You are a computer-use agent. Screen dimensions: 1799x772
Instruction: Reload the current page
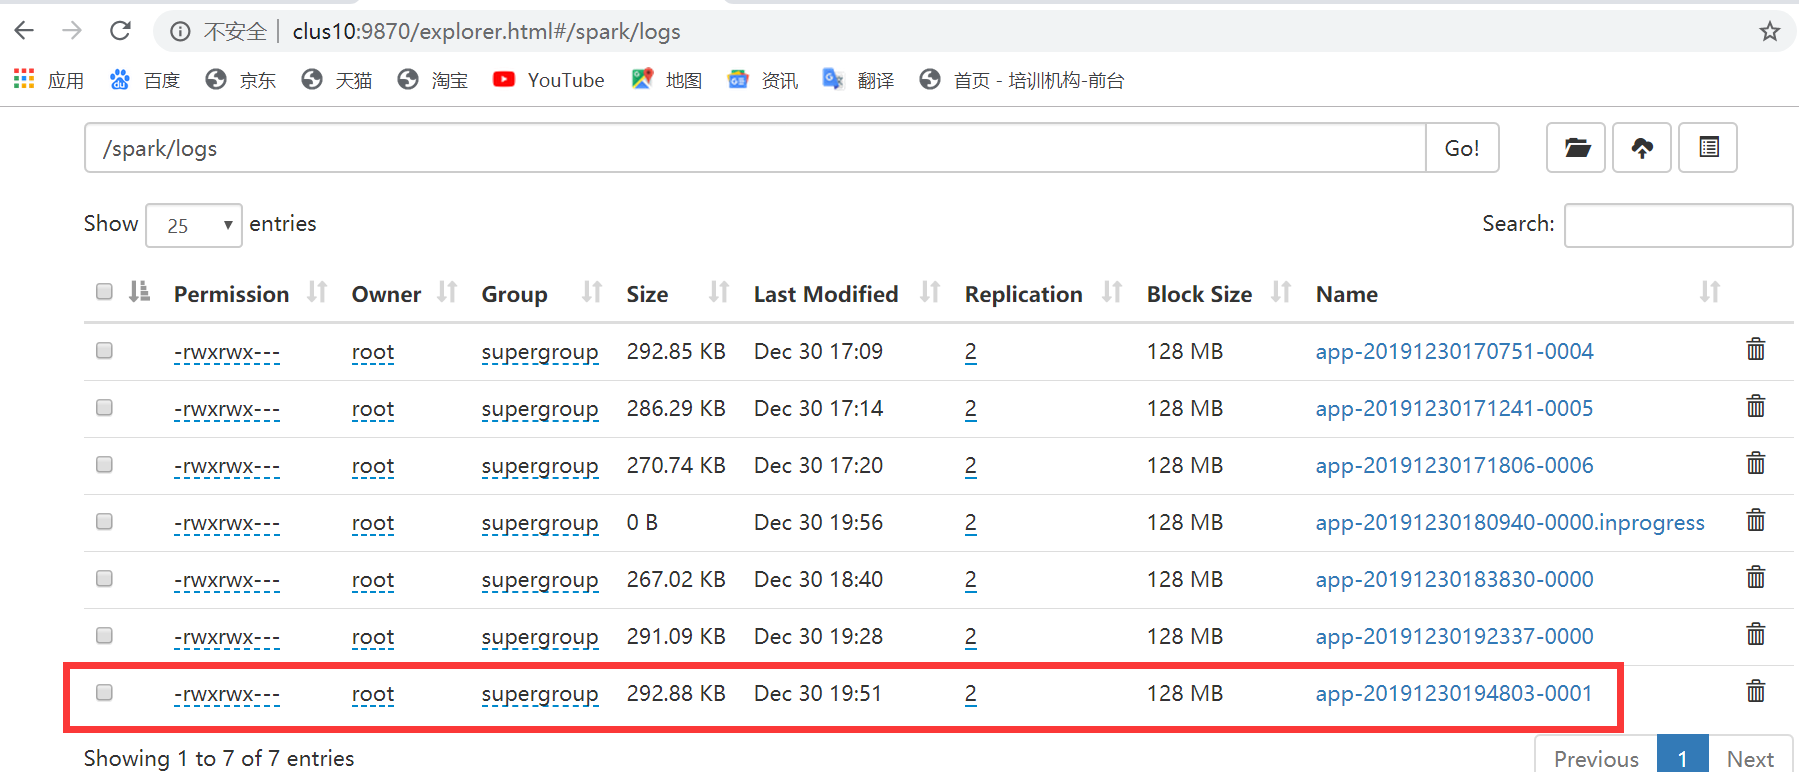pos(120,31)
